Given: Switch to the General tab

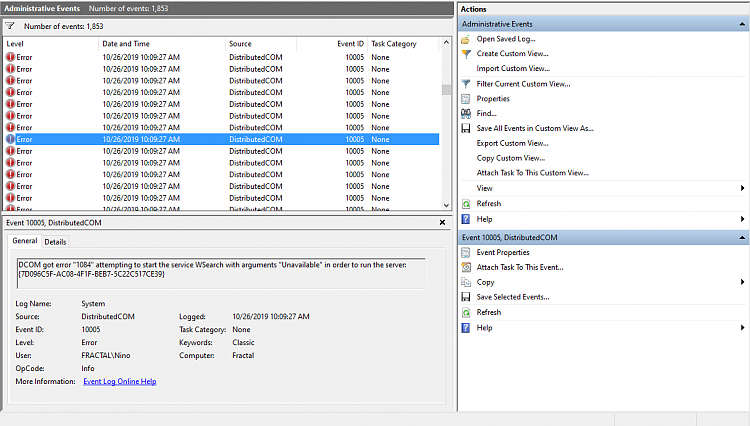Looking at the screenshot, I should (25, 241).
